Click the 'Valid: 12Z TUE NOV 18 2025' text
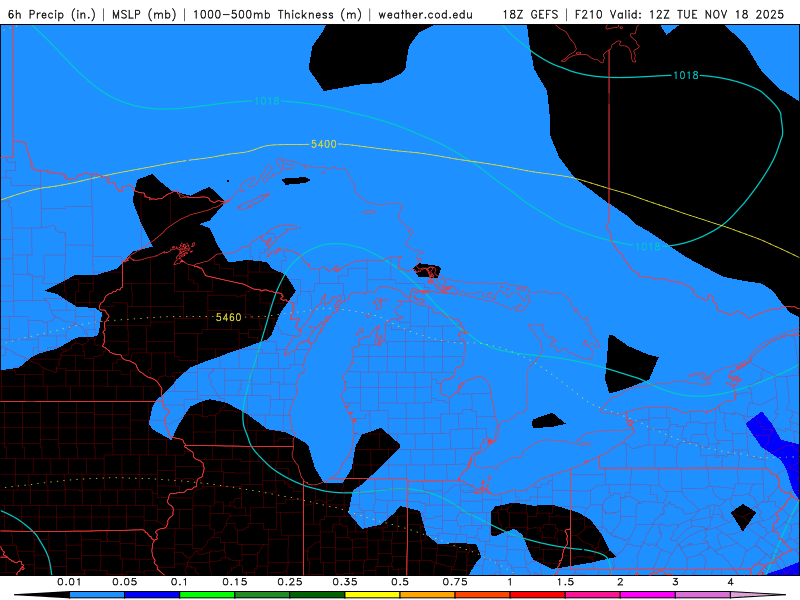800x600 pixels. pos(698,14)
